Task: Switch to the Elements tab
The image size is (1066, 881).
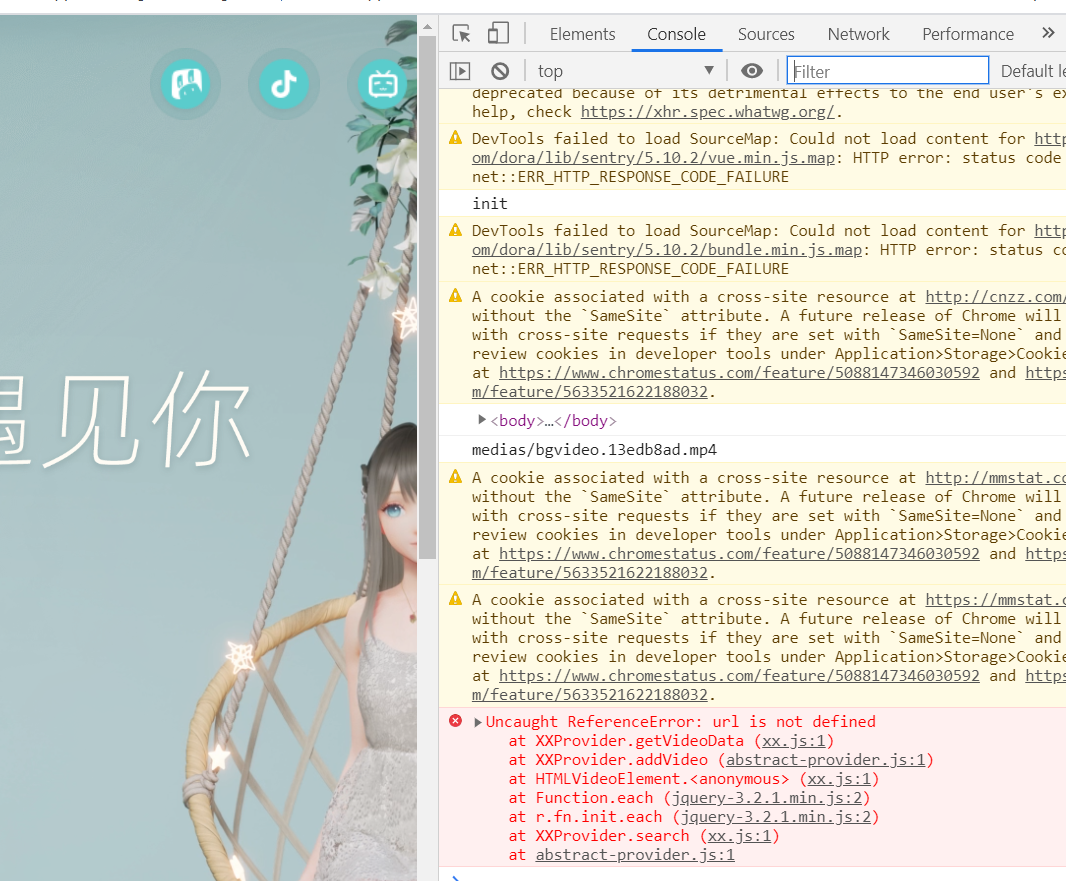Action: (x=582, y=34)
